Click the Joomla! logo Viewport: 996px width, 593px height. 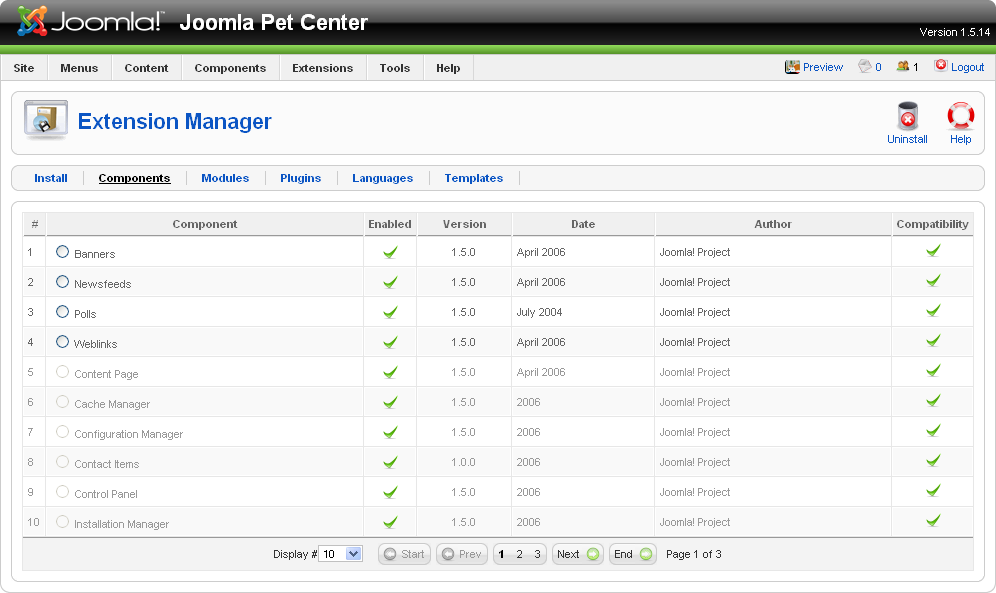tap(90, 22)
